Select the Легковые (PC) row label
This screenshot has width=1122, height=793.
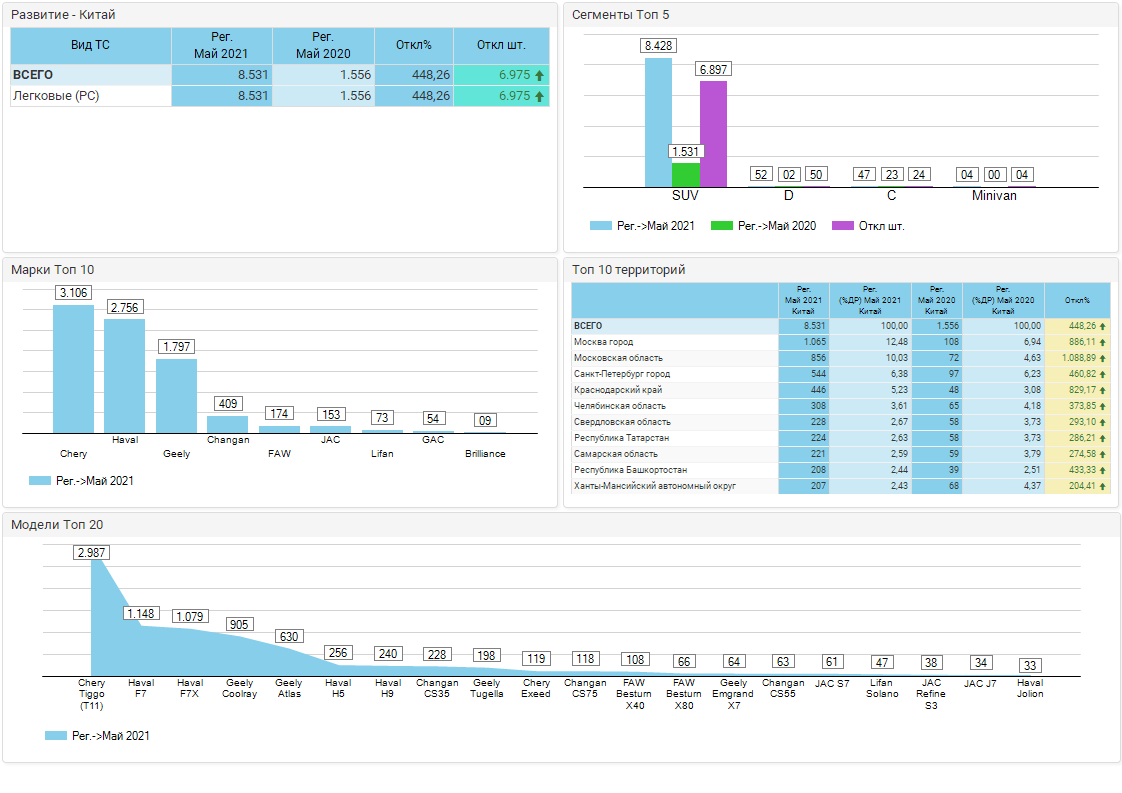[56, 96]
